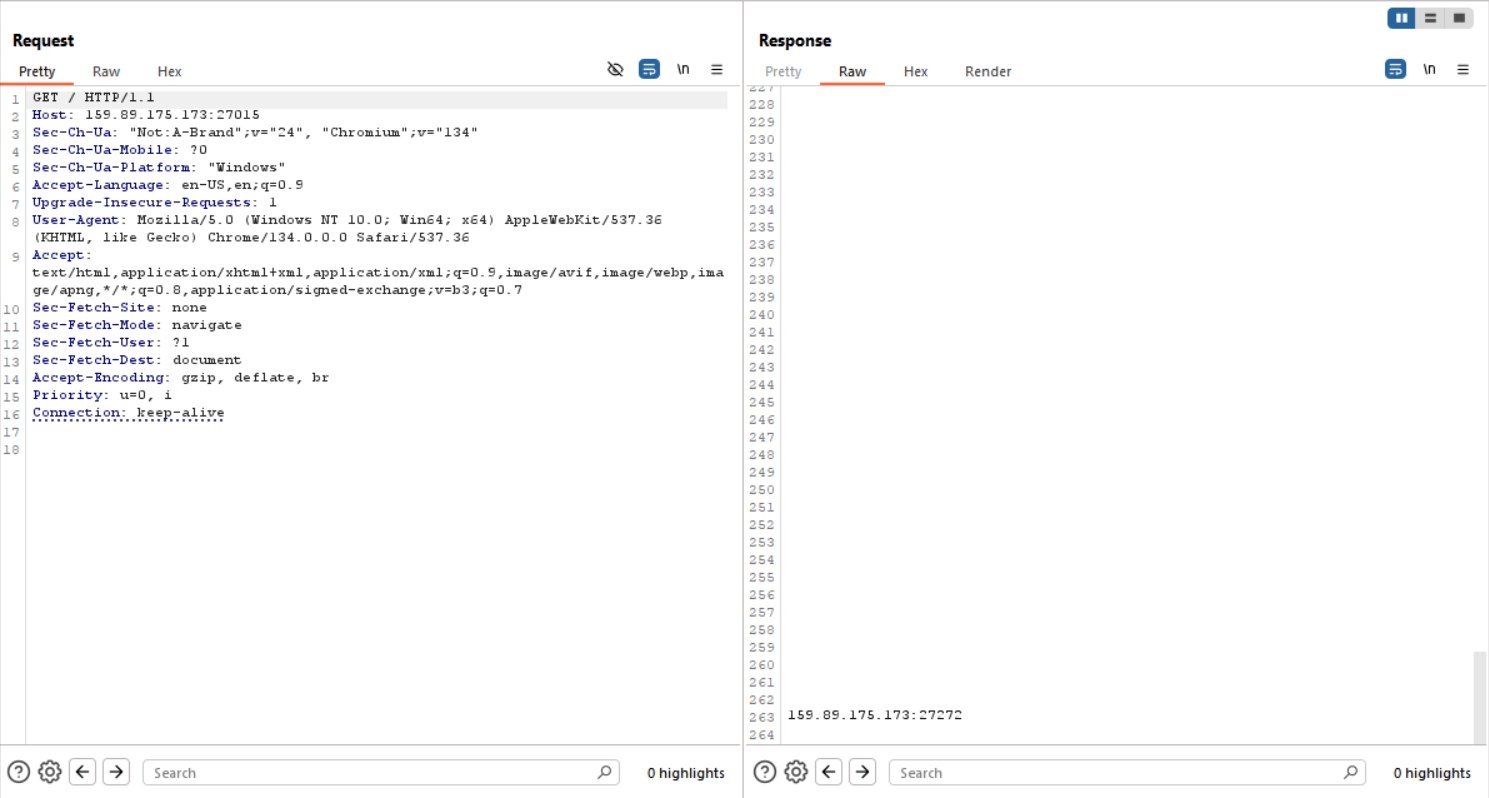Click the Priority header line
This screenshot has height=798, width=1489.
coord(102,395)
